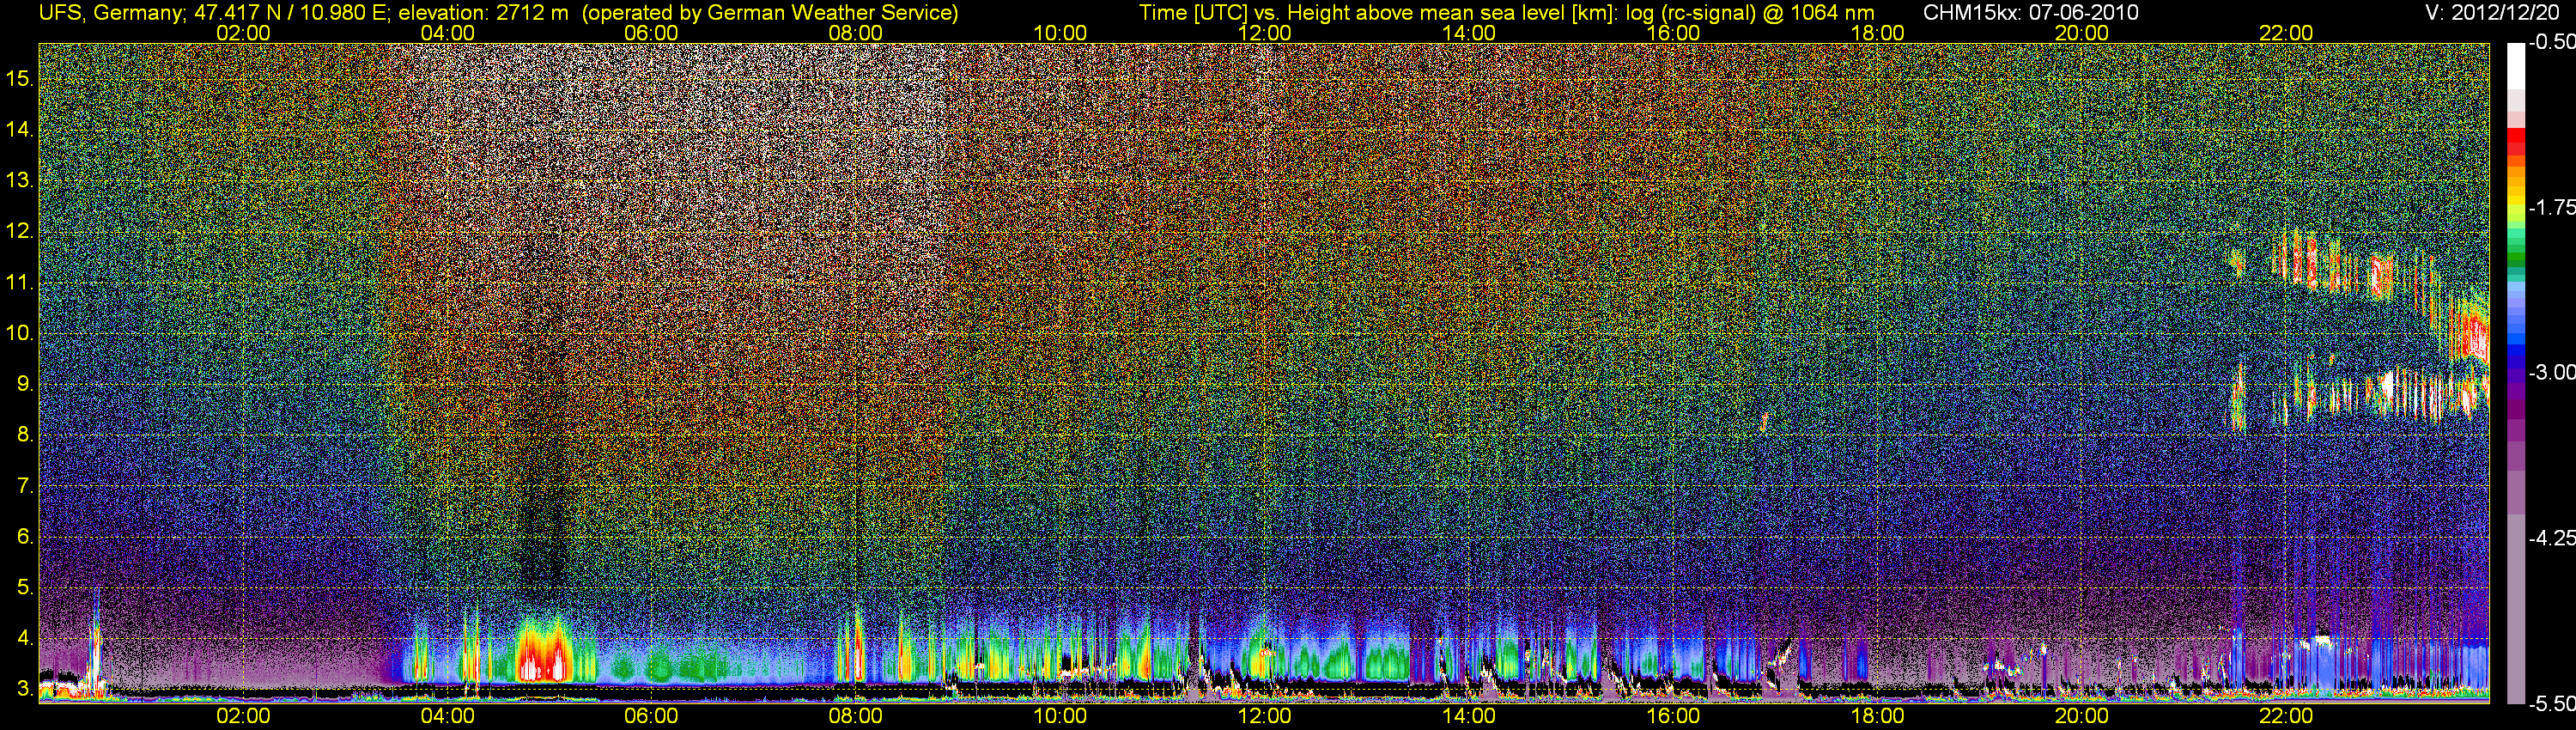Click the 'Time [UTC] vs. Height above mean sea level' caption
2576x730 pixels.
(1378, 13)
